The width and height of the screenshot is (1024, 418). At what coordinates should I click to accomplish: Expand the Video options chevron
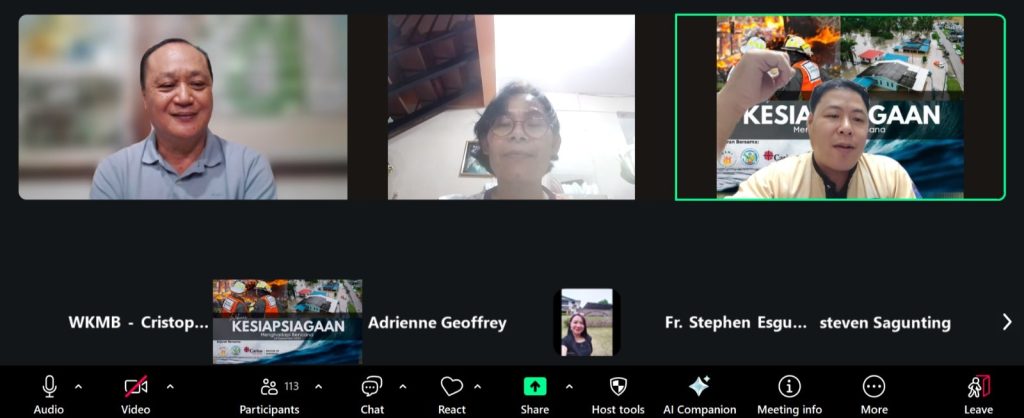pos(170,386)
